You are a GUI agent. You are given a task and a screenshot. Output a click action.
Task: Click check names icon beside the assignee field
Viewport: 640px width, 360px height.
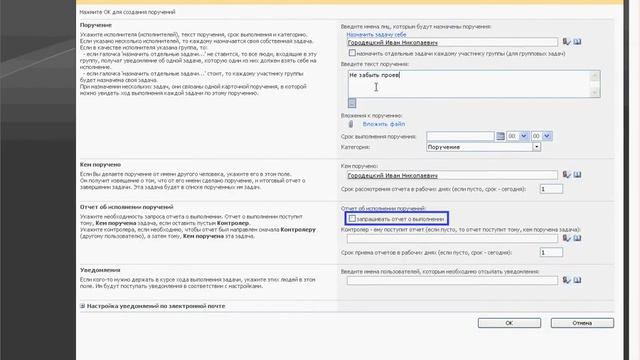point(567,42)
